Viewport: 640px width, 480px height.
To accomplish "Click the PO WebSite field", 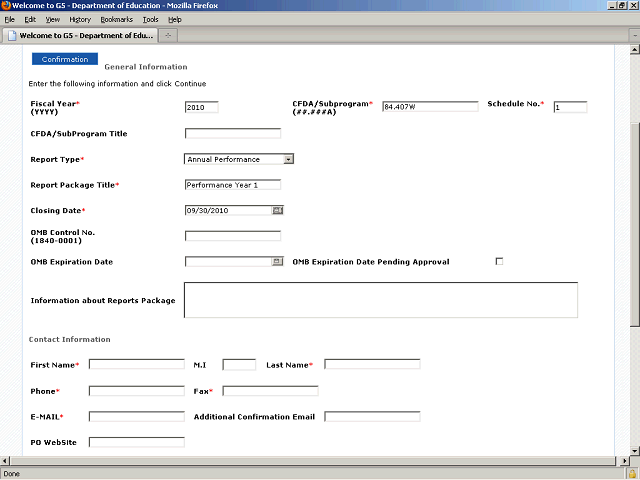I will tap(137, 442).
